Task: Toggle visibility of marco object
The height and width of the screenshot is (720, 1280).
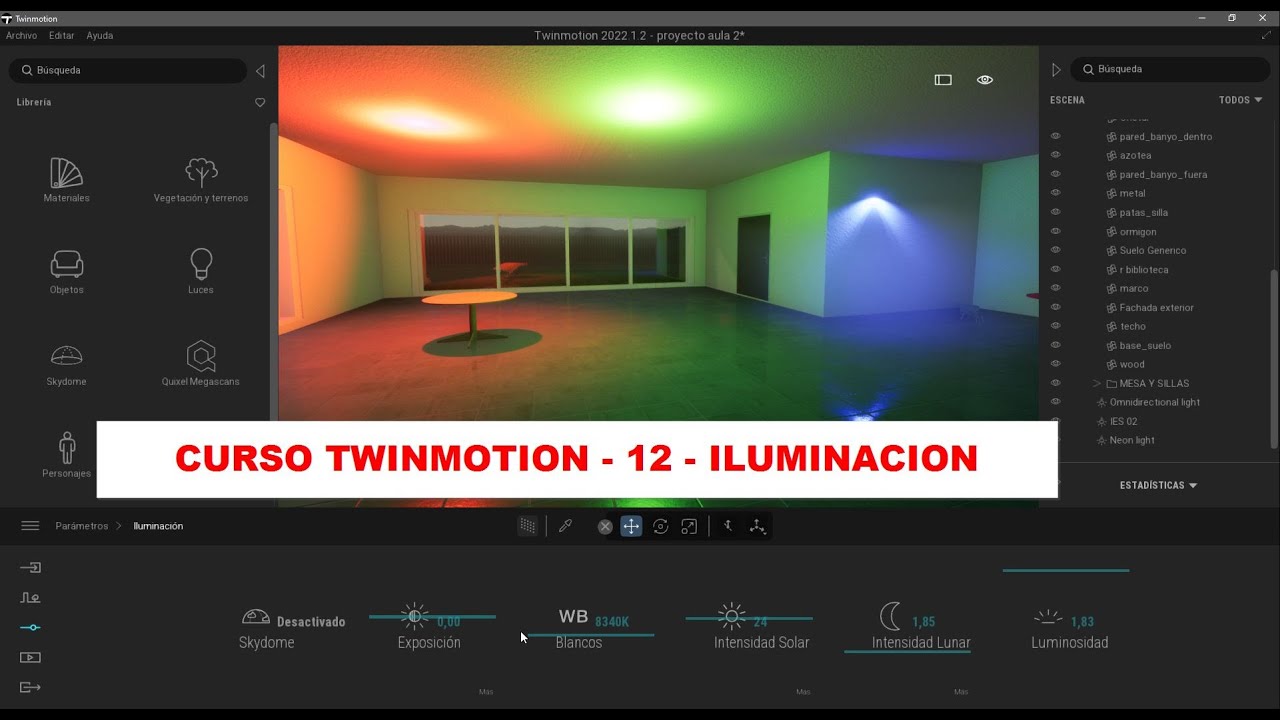Action: pos(1055,288)
